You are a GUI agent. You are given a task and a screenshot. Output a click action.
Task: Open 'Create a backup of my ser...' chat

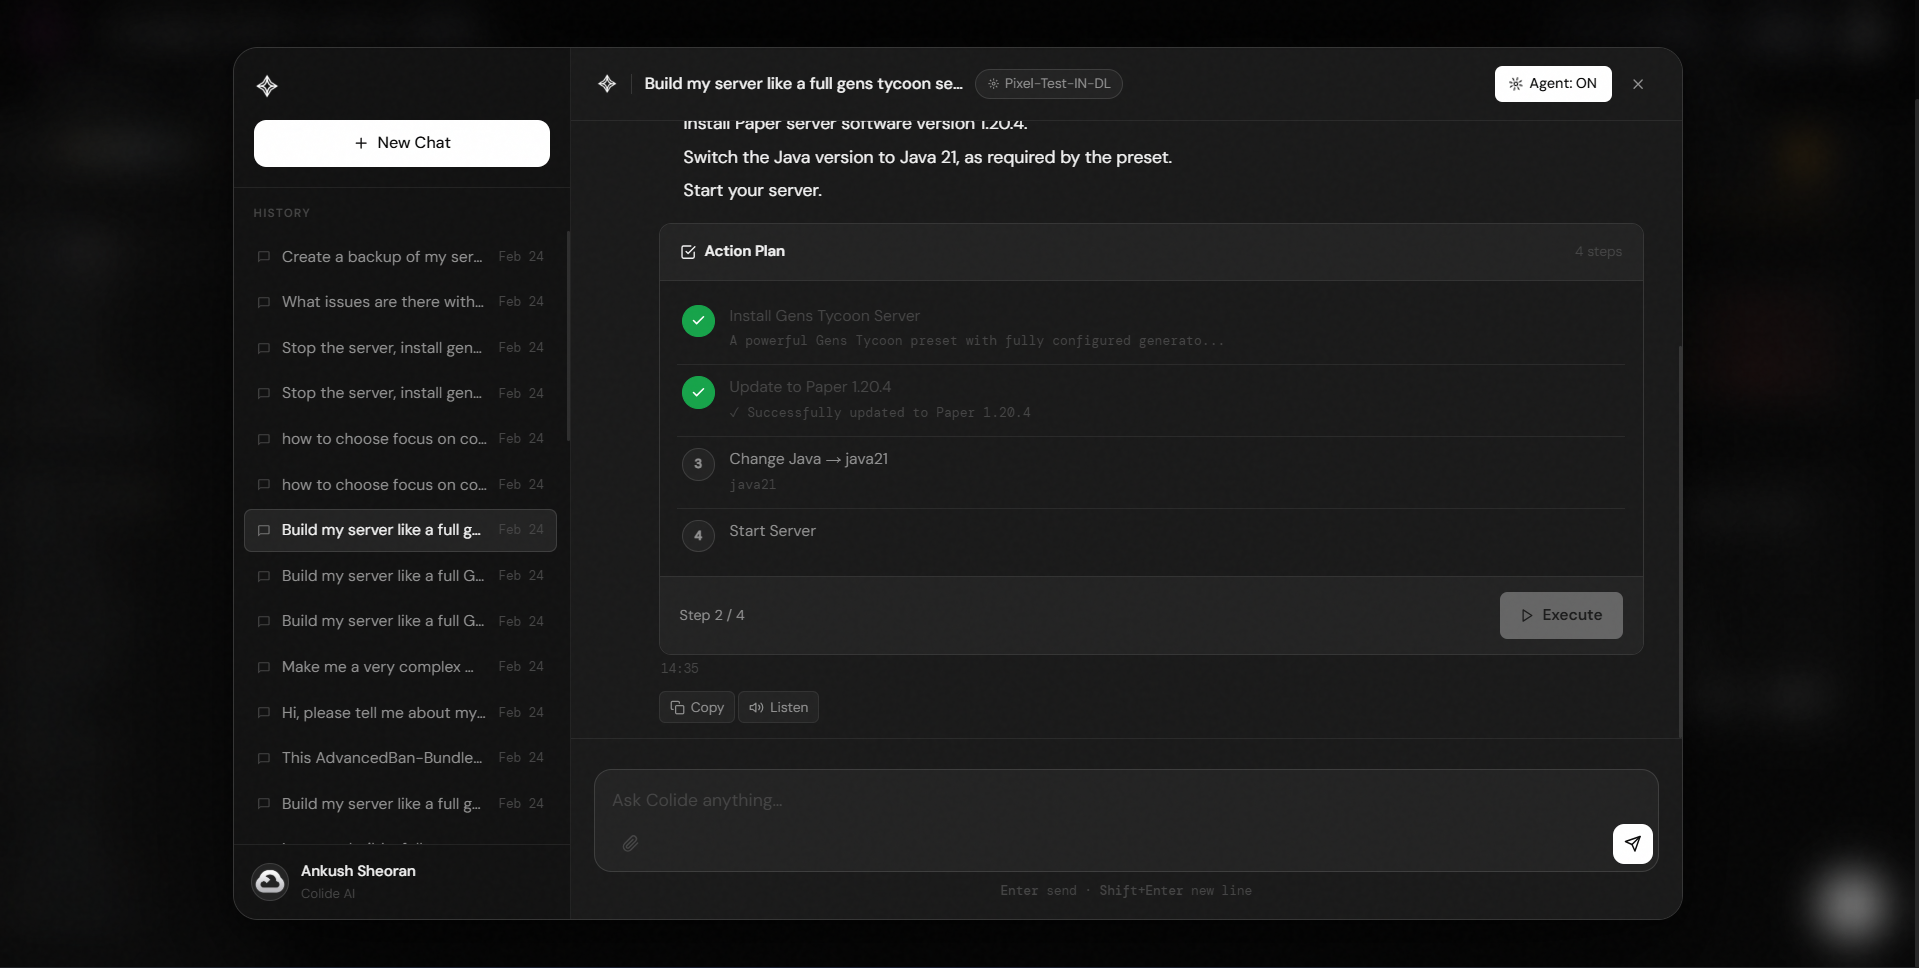click(x=400, y=257)
